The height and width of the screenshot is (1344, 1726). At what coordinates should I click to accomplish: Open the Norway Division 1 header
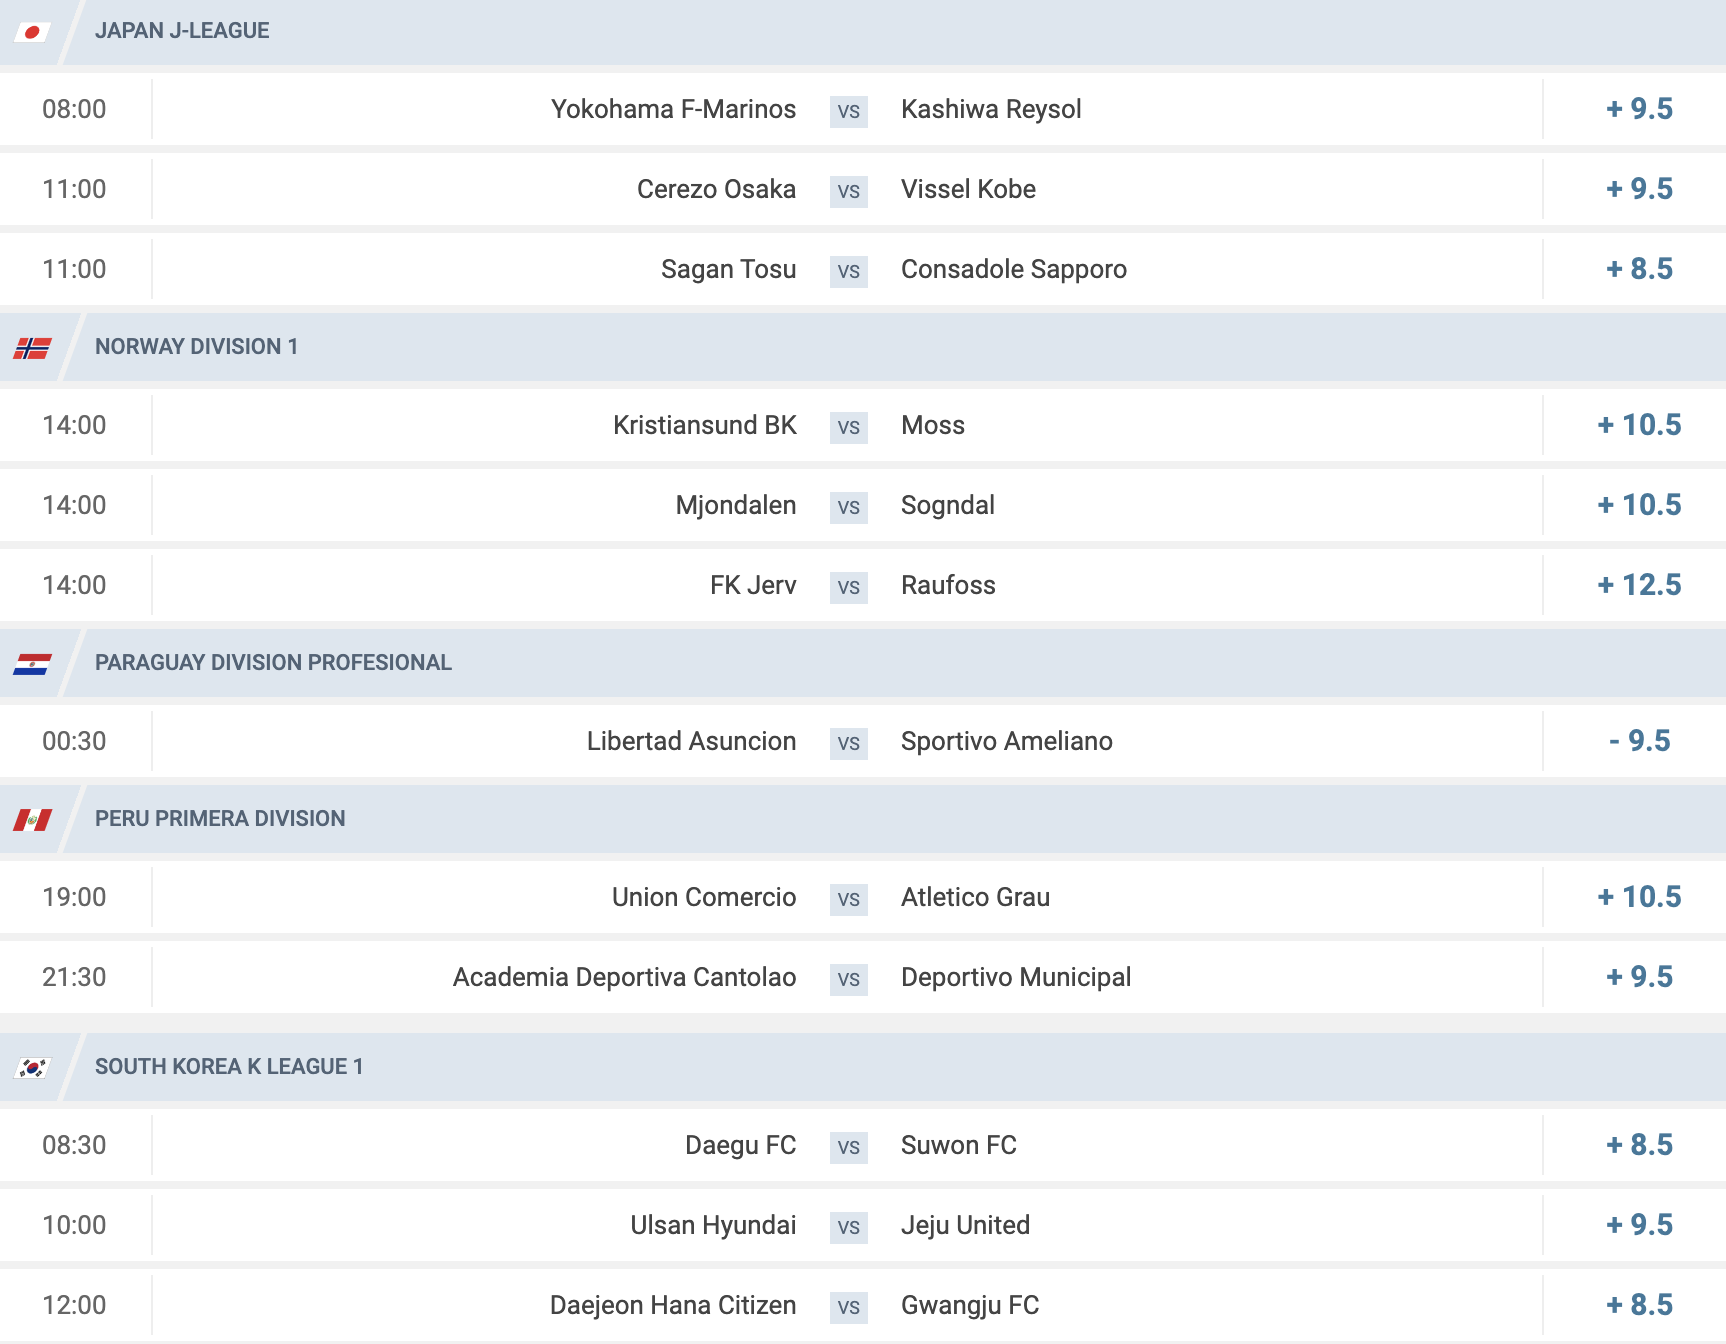click(x=196, y=347)
